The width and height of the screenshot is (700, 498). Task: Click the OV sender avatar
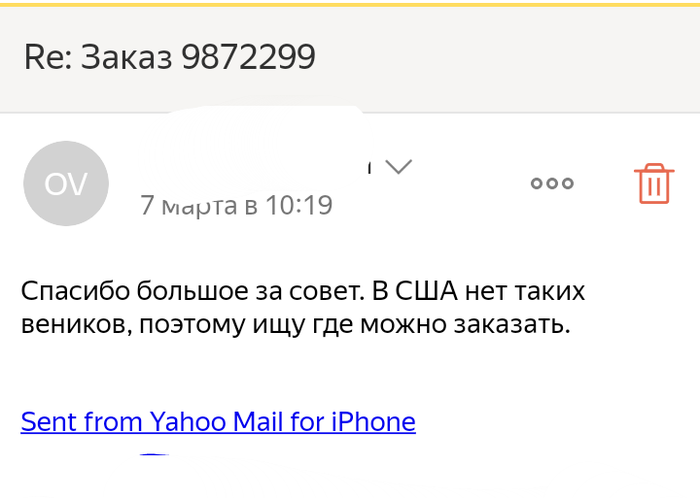[x=66, y=184]
